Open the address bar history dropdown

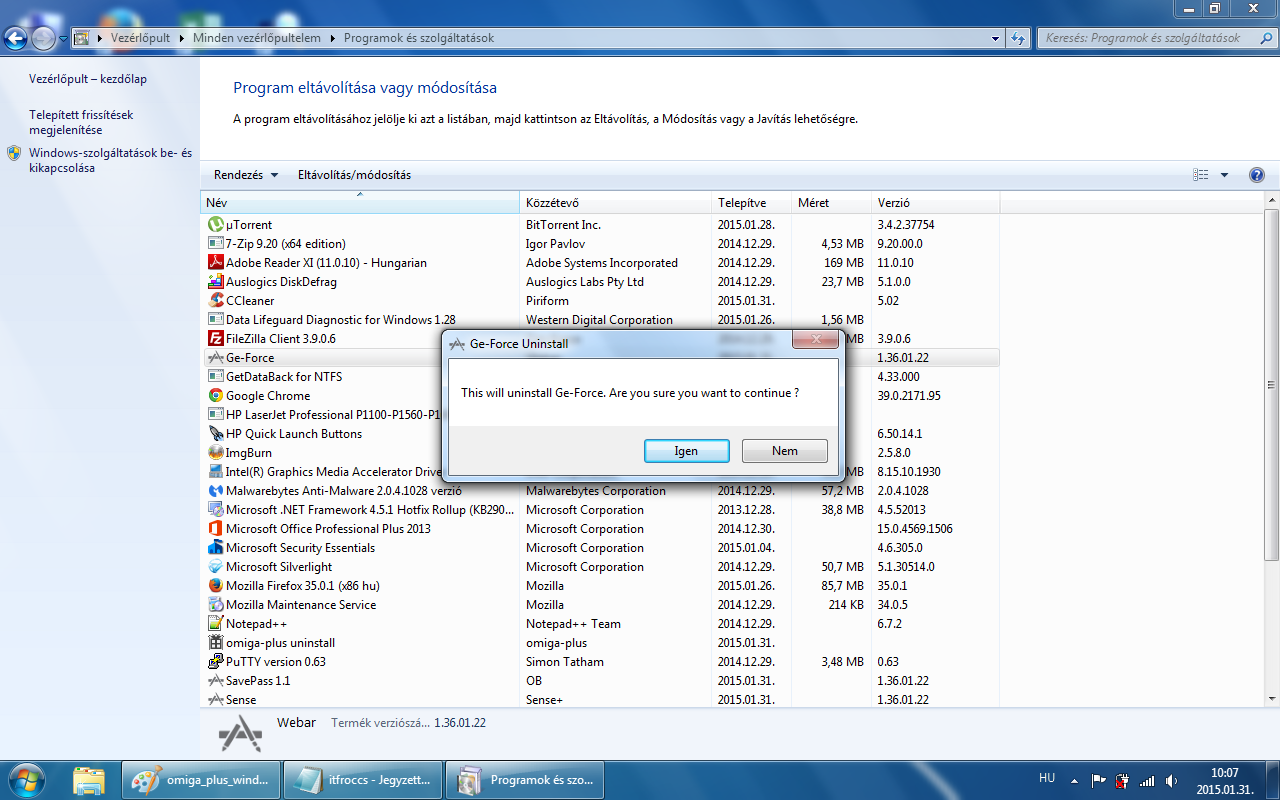coord(995,38)
